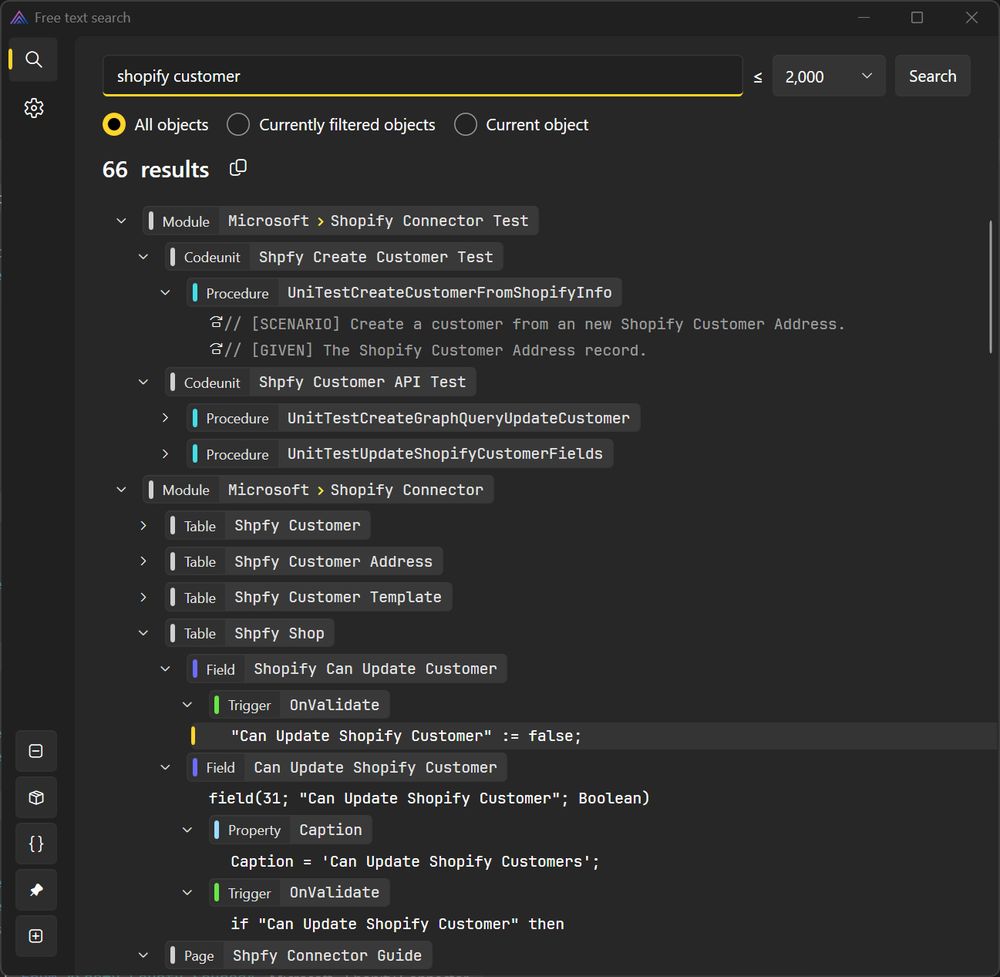Select Procedure UniTestCreateCustomerFromShopifyInfo

coord(404,293)
